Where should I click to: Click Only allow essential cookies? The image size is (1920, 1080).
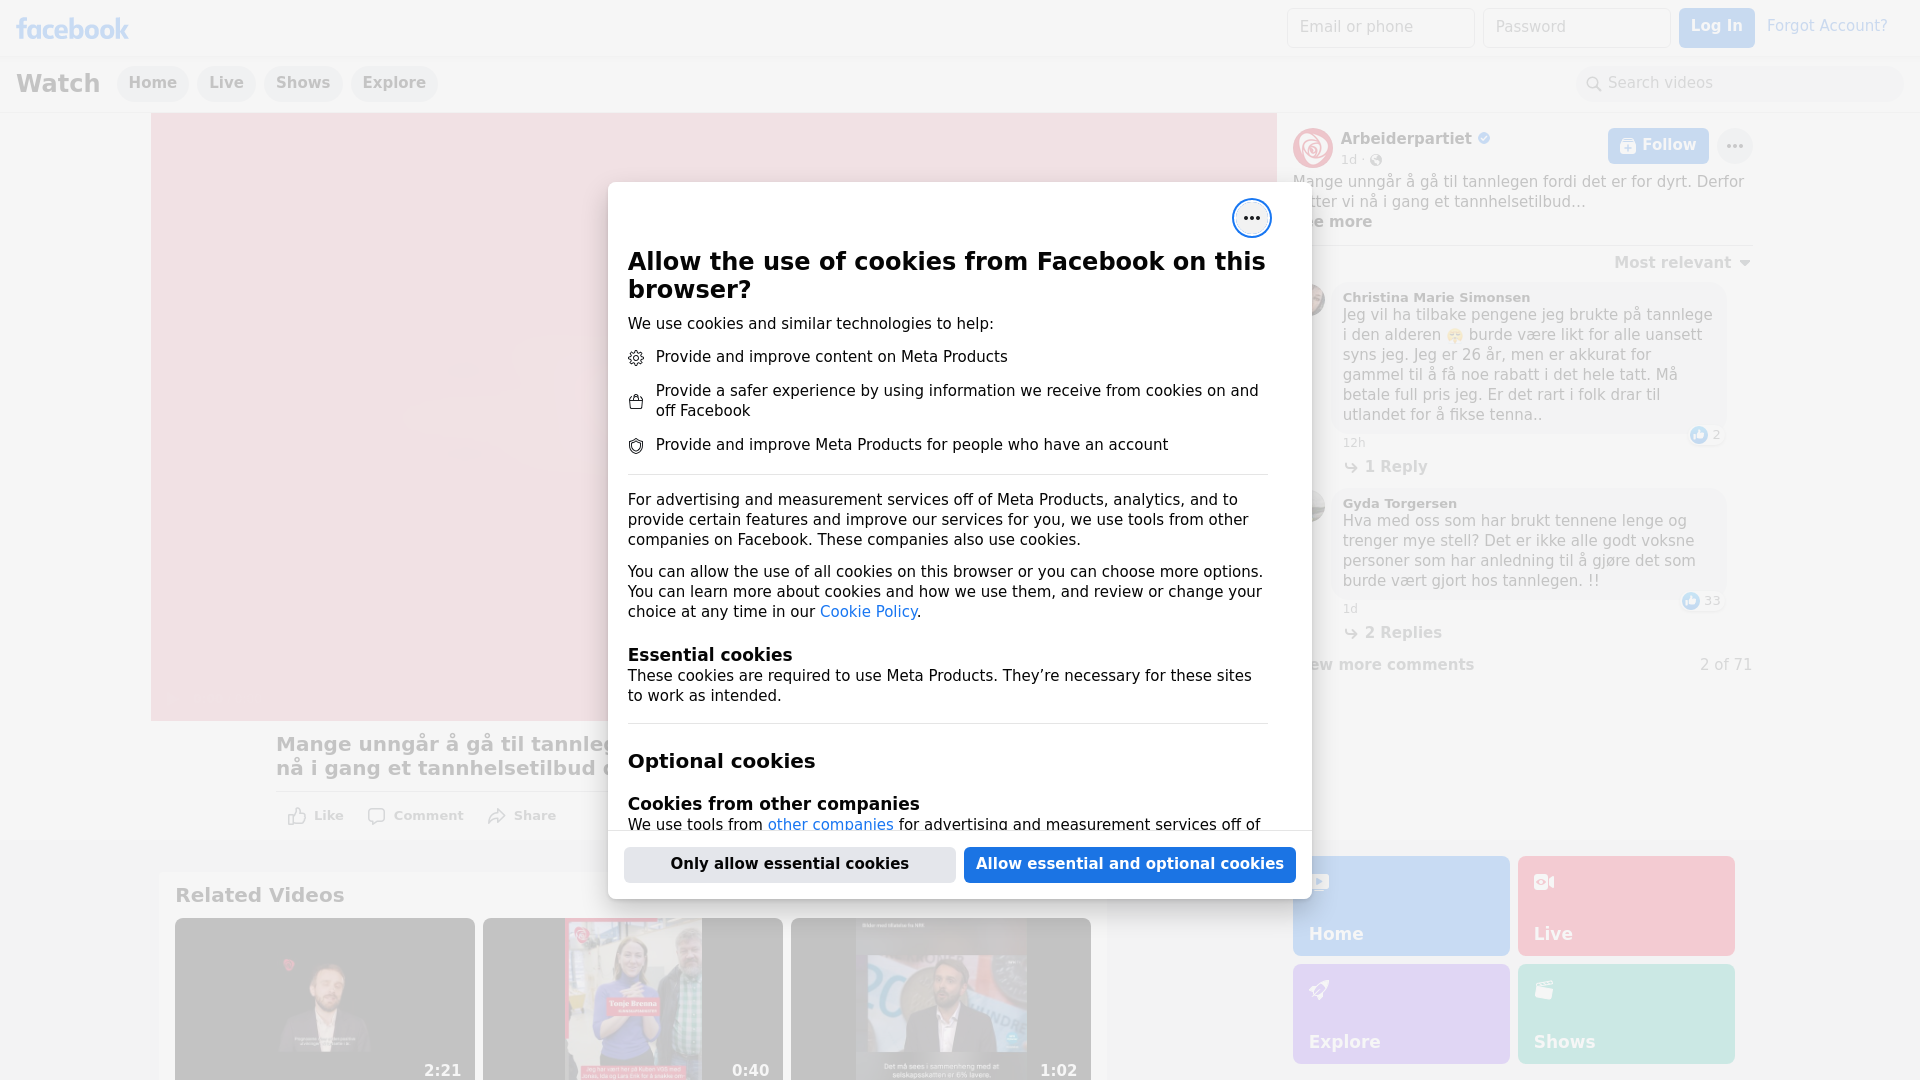(x=790, y=865)
